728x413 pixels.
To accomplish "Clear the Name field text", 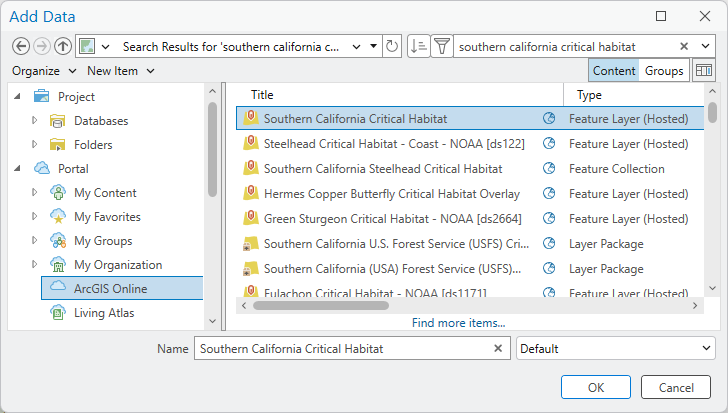I will pyautogui.click(x=498, y=348).
